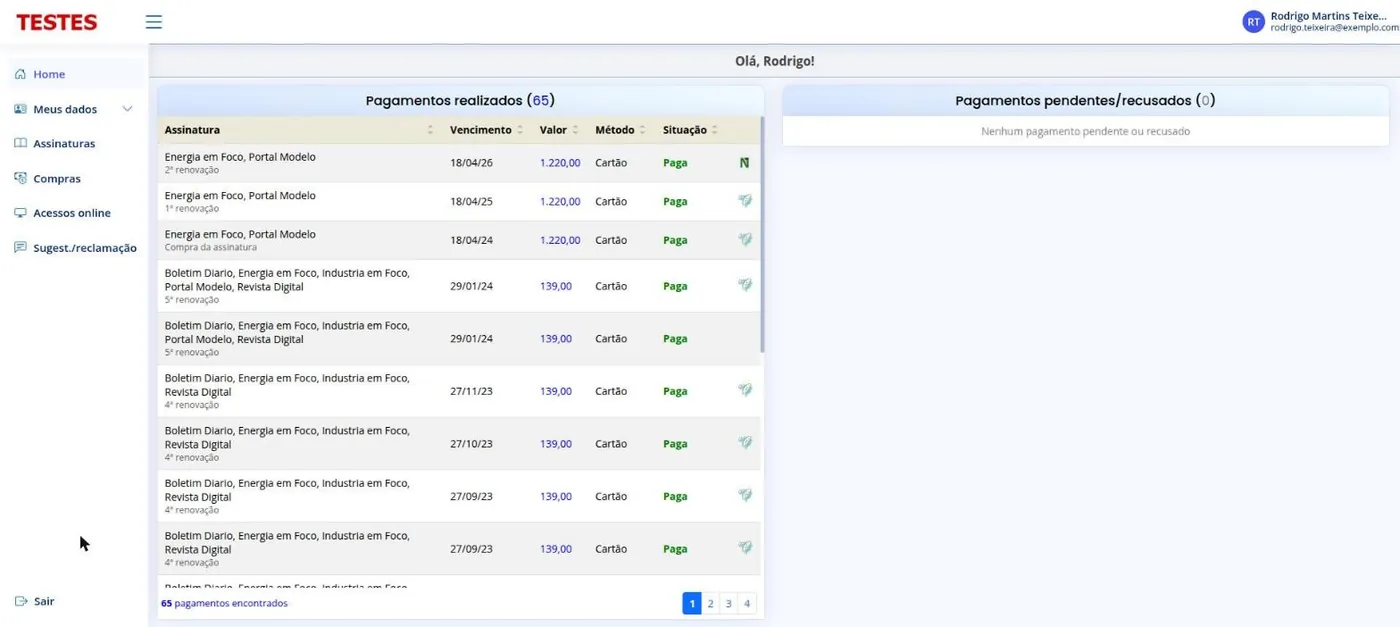This screenshot has width=1400, height=627.
Task: Go to page 4 of payments
Action: pyautogui.click(x=747, y=603)
